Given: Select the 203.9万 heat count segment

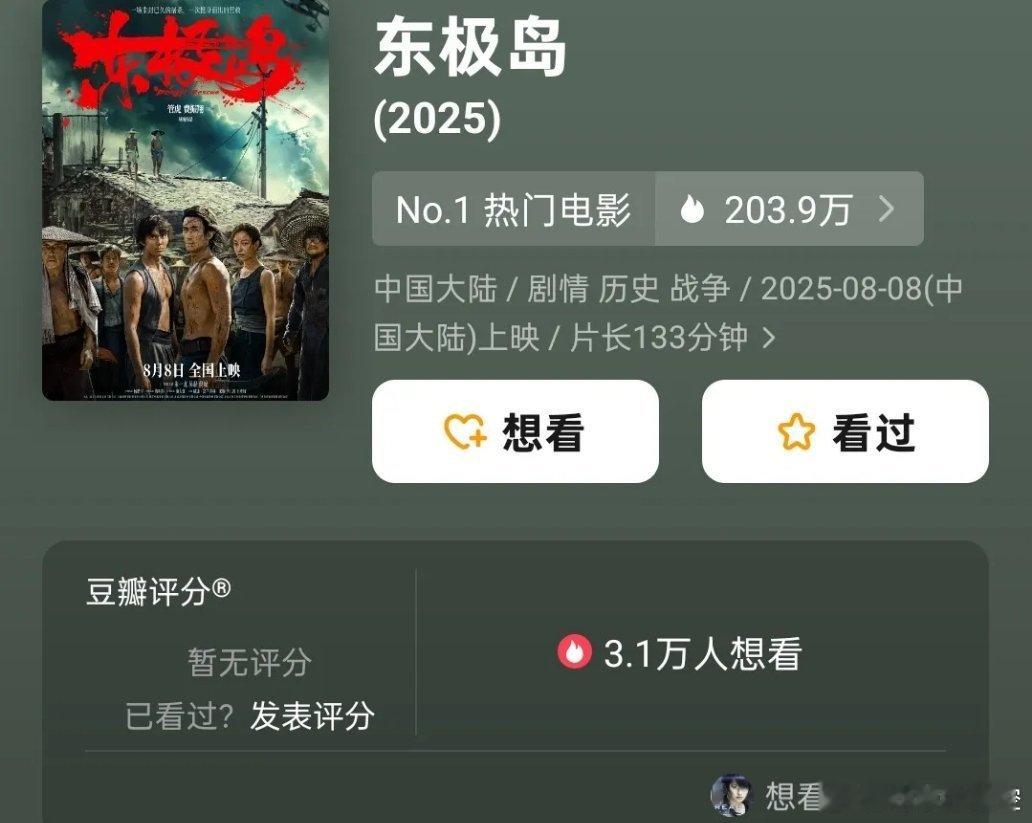Looking at the screenshot, I should coord(789,209).
